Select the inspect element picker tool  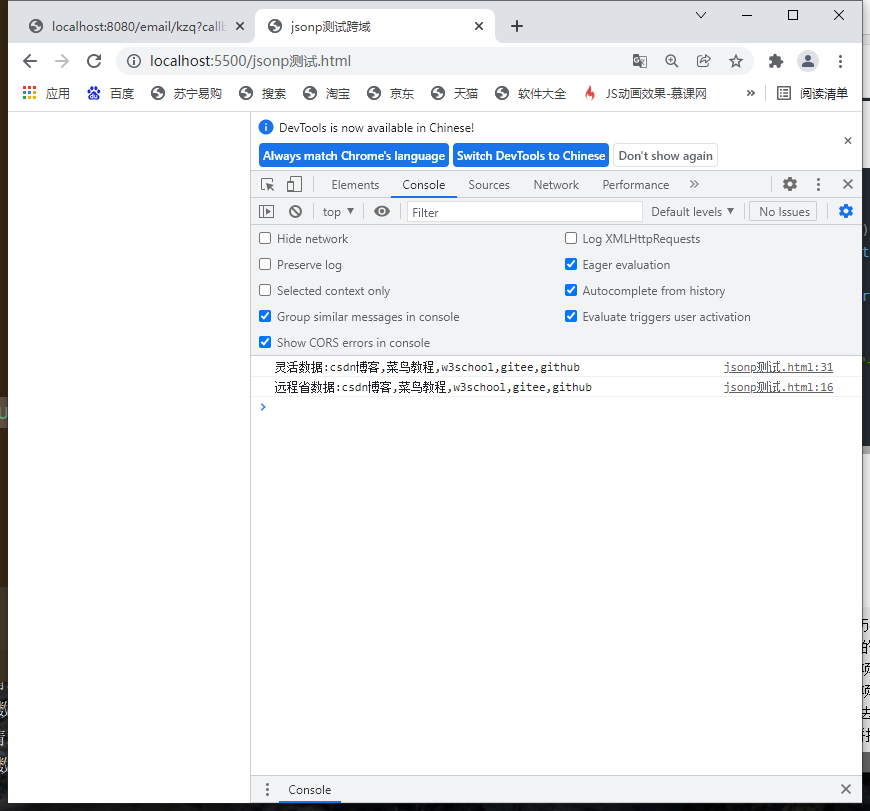pyautogui.click(x=268, y=184)
